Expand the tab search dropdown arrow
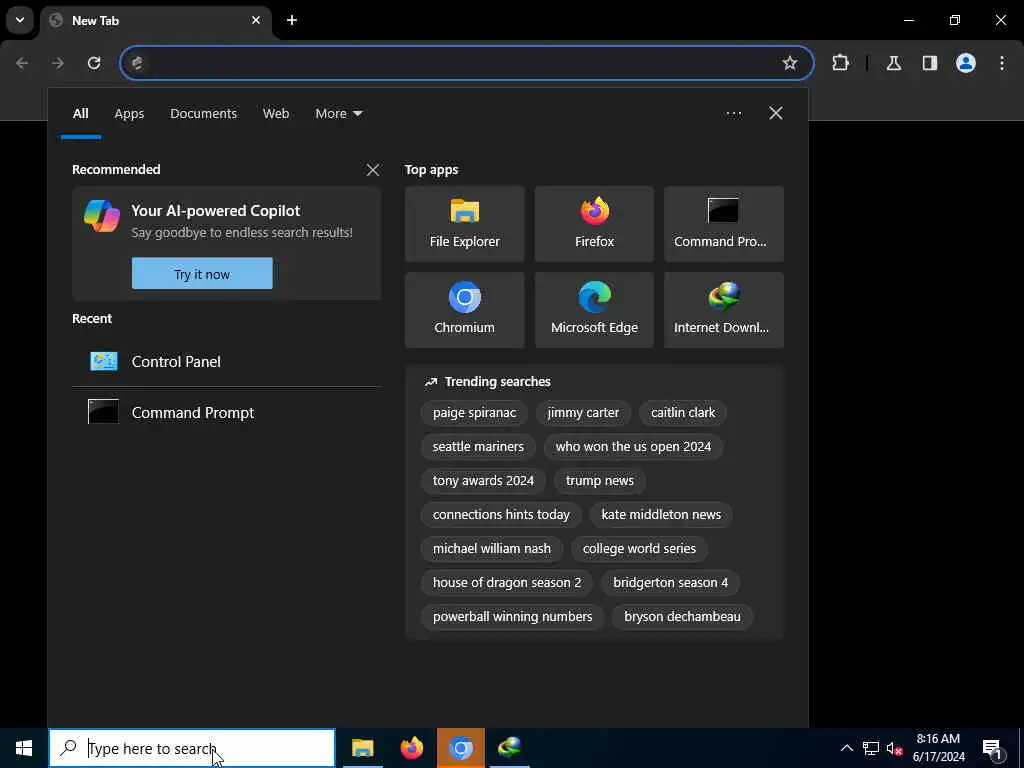 click(20, 20)
